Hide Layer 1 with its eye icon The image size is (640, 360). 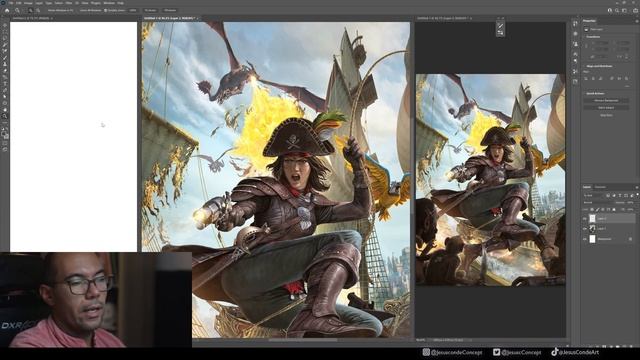[x=585, y=229]
